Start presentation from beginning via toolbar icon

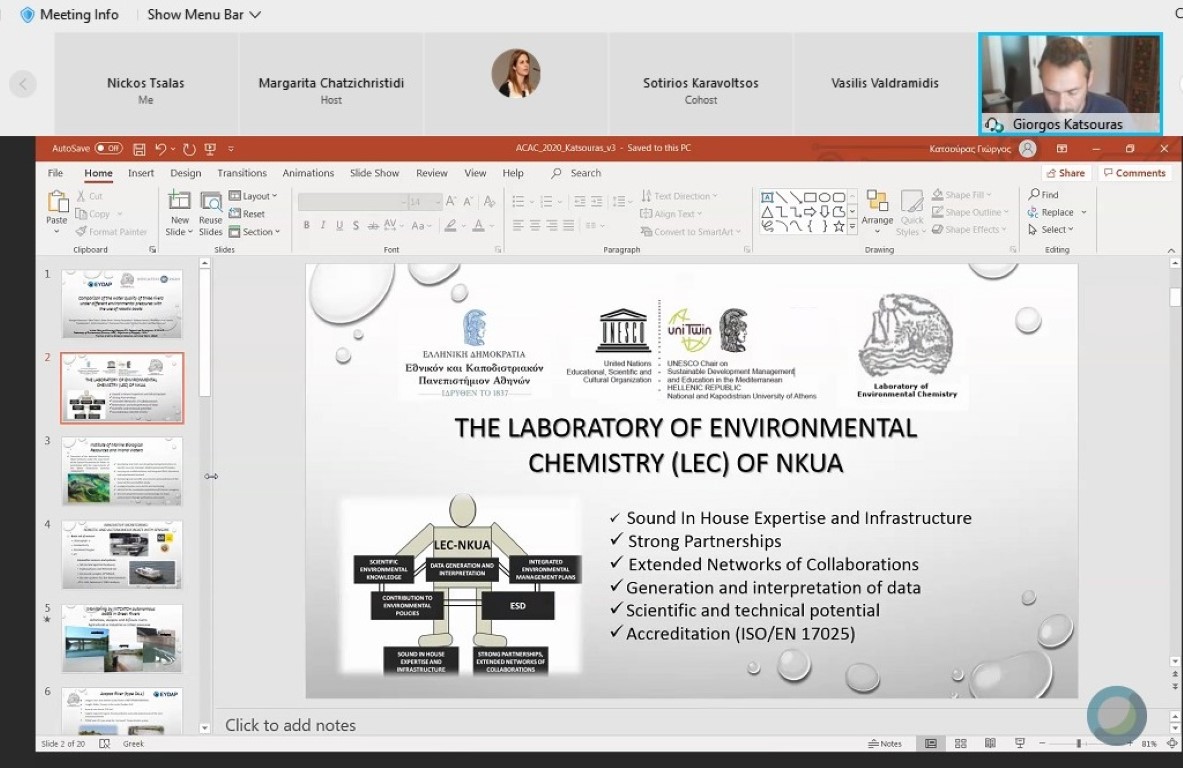(x=210, y=149)
